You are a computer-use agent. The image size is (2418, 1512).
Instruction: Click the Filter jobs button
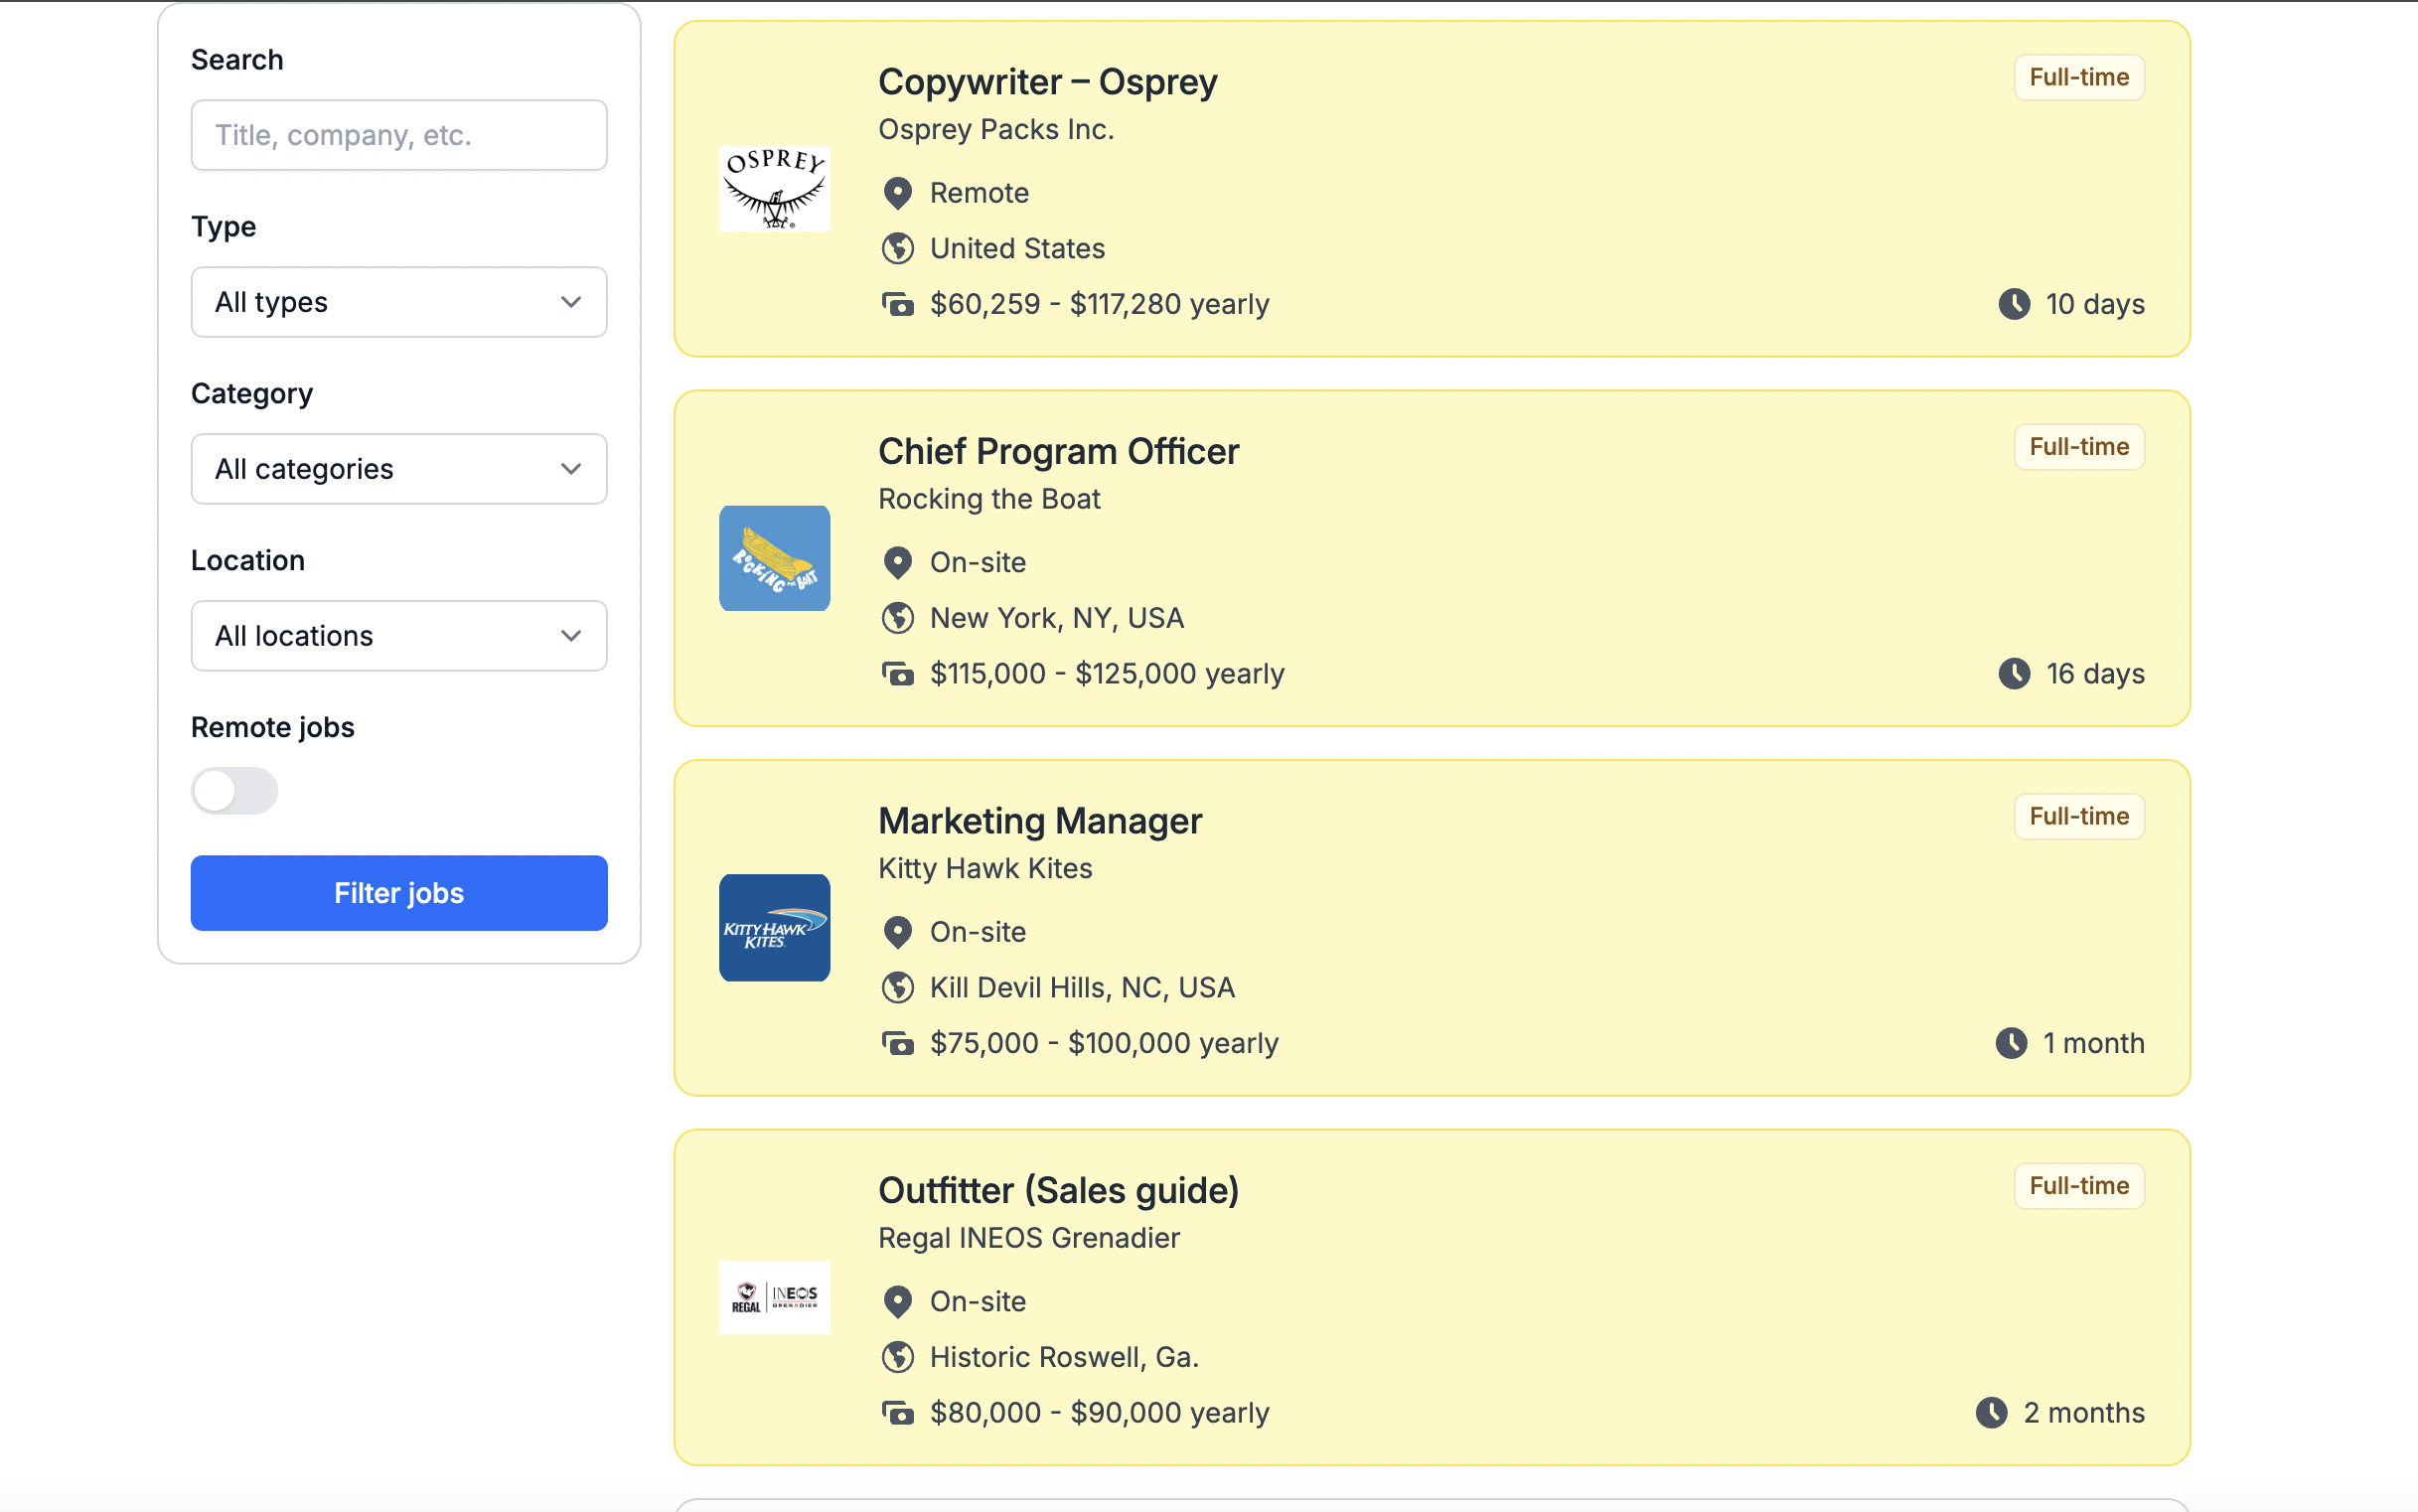(x=399, y=893)
